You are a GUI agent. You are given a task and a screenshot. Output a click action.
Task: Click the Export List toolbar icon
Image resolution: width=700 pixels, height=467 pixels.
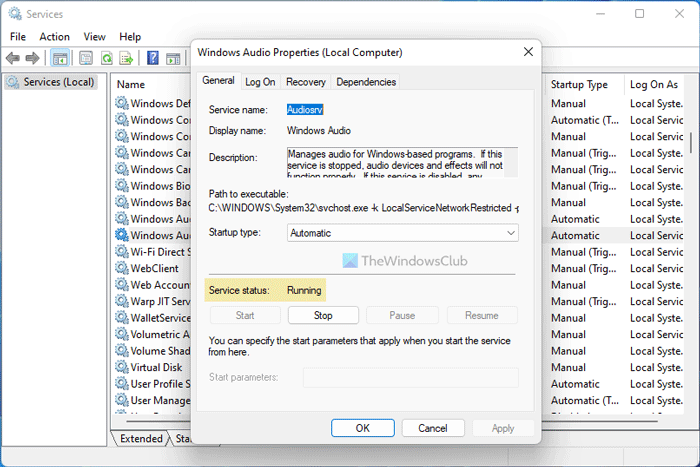126,58
